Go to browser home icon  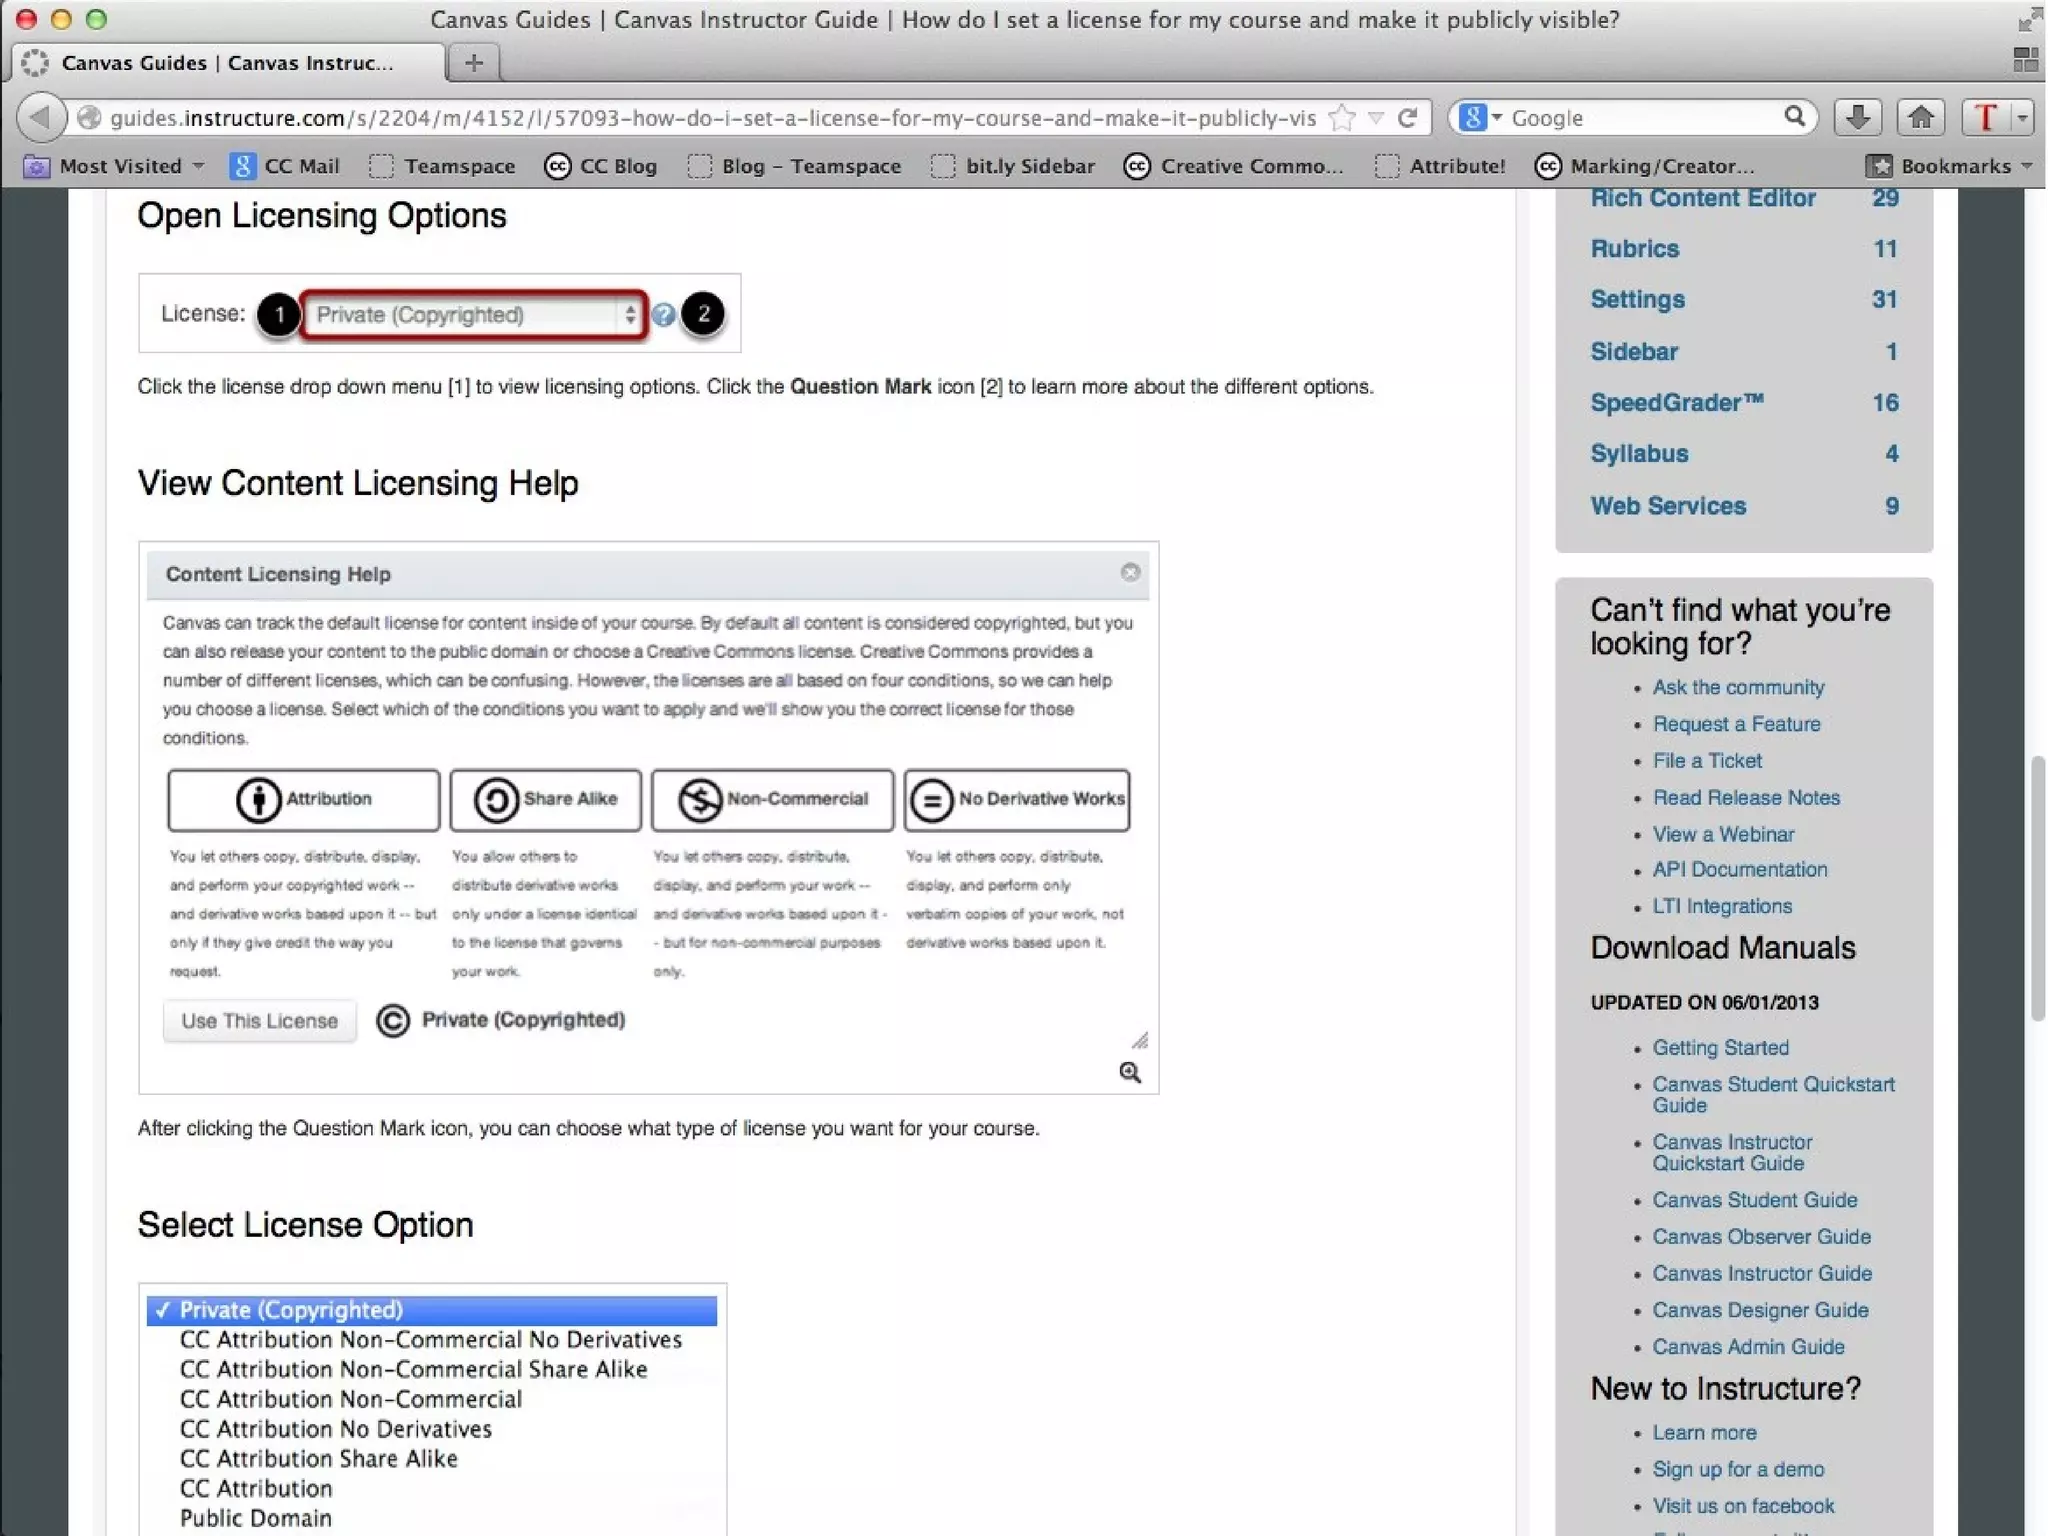pos(1920,118)
